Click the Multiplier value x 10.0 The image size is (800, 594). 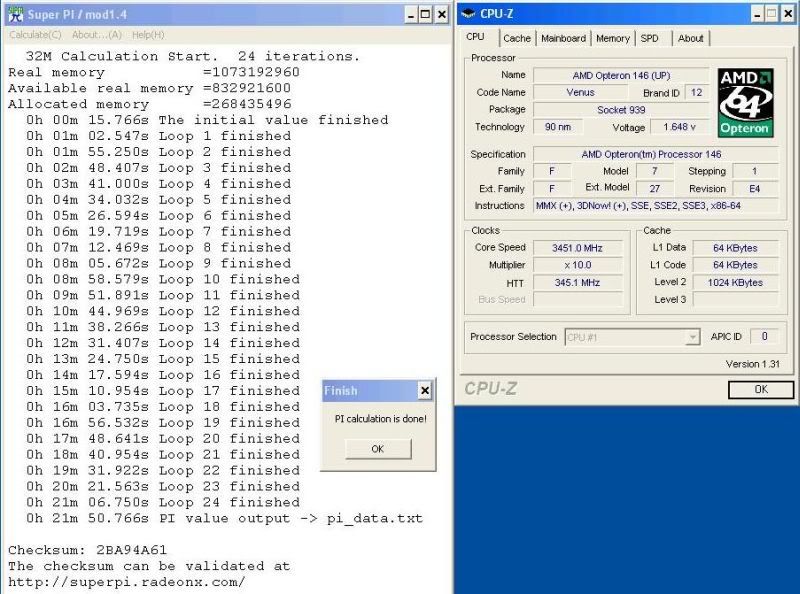point(578,265)
